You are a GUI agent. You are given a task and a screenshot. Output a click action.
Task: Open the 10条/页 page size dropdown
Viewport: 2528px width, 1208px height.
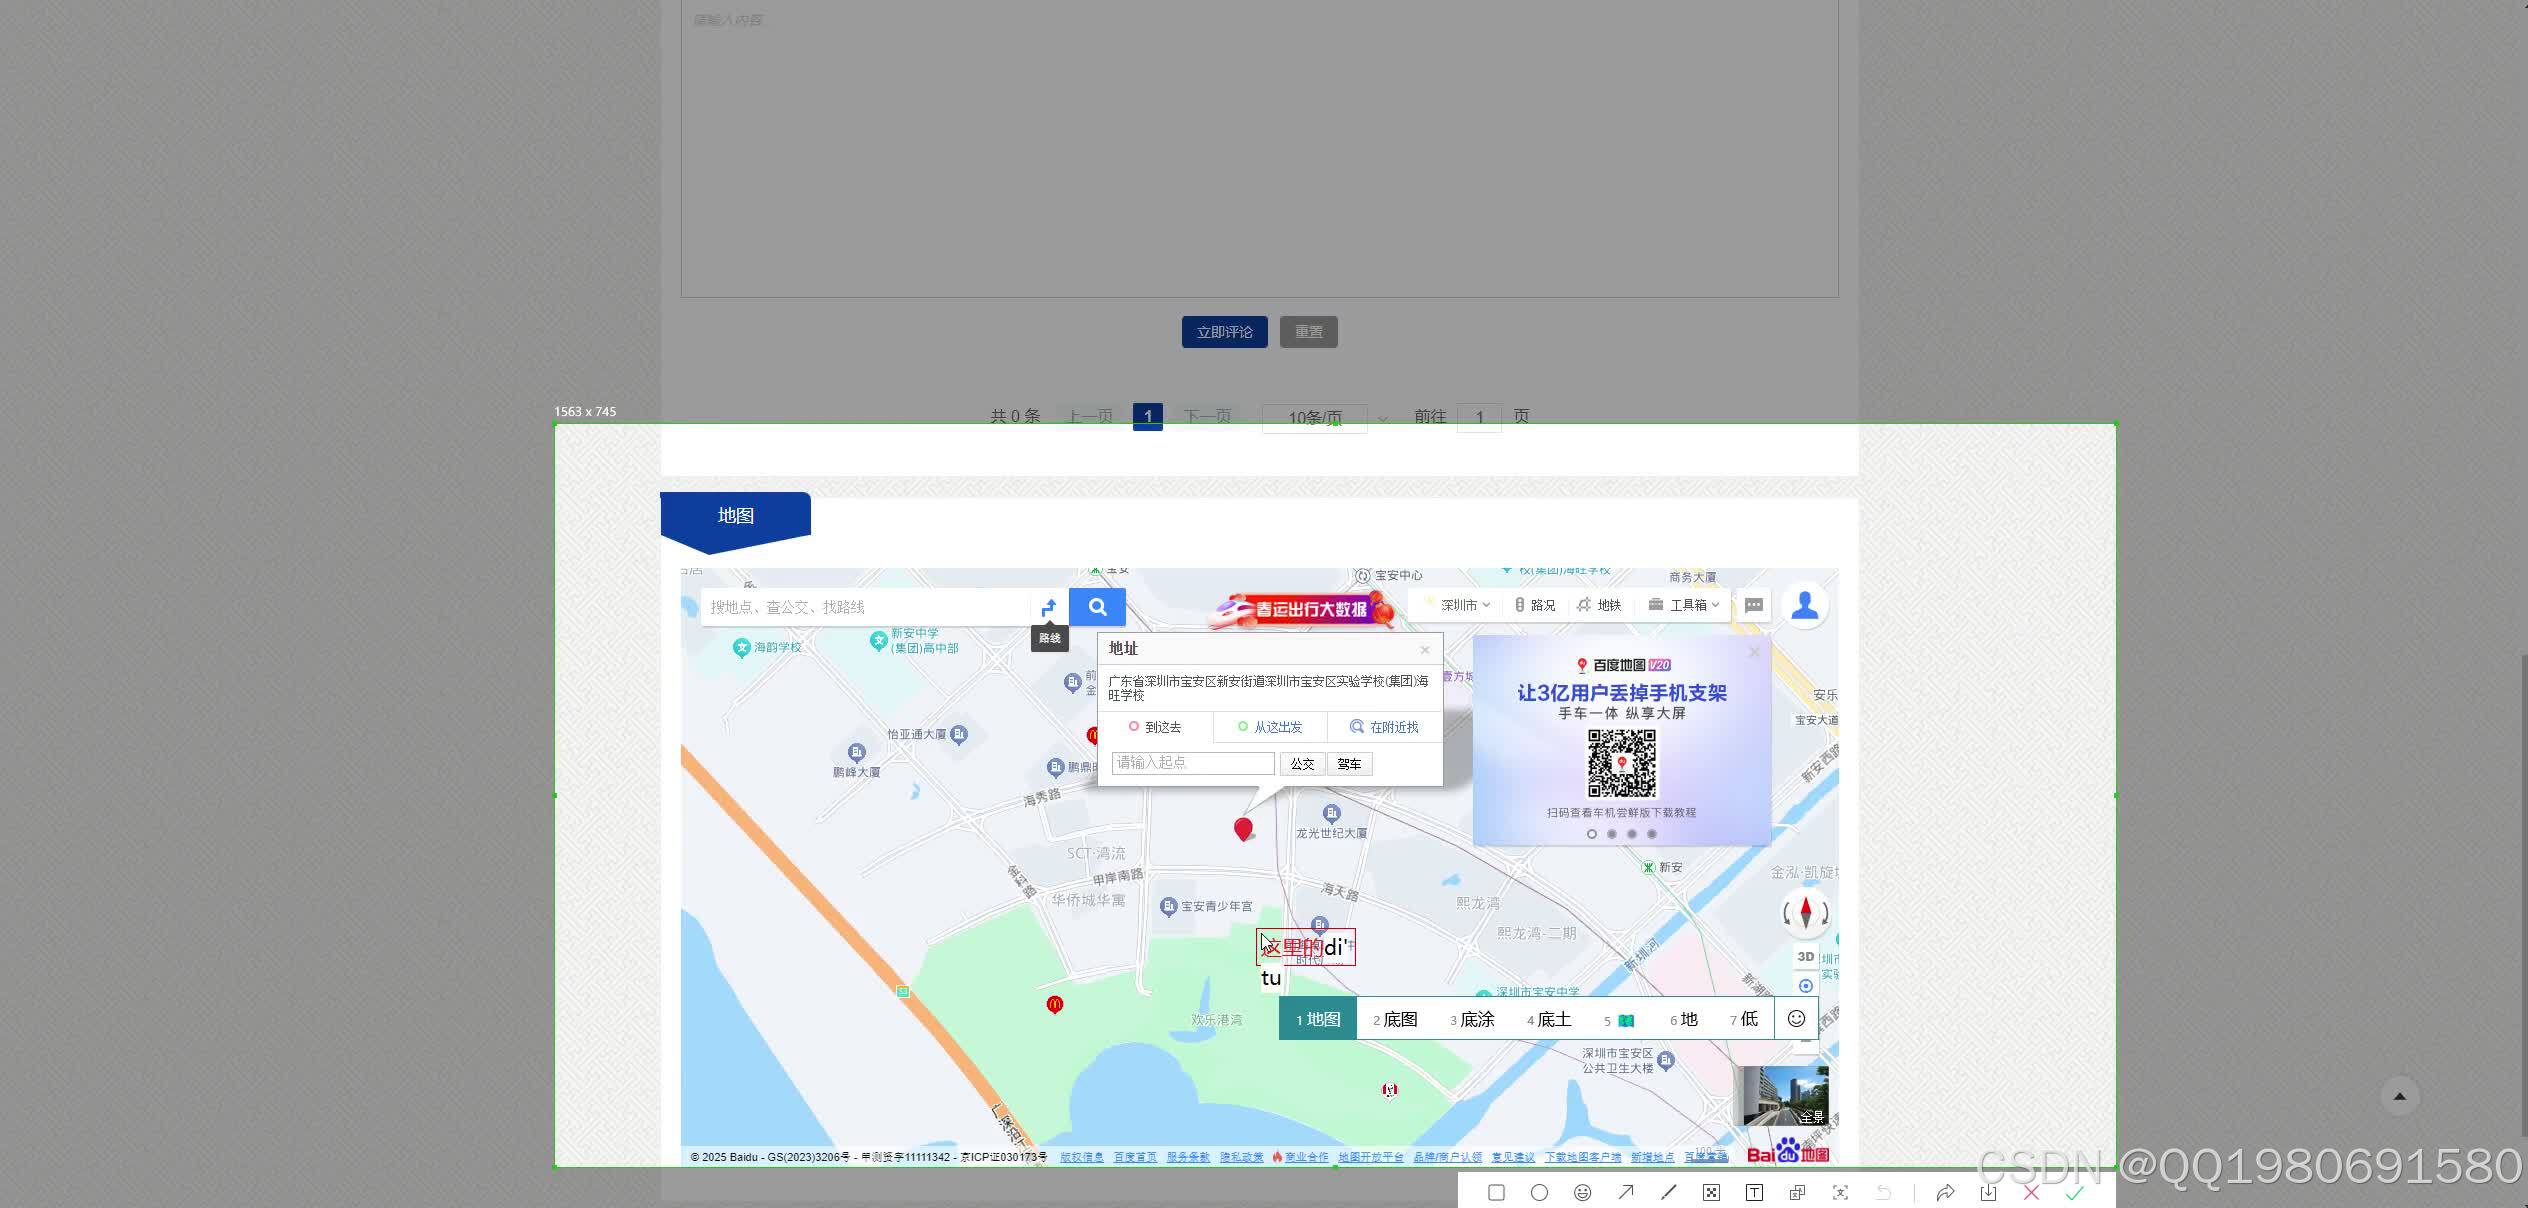tap(1314, 417)
